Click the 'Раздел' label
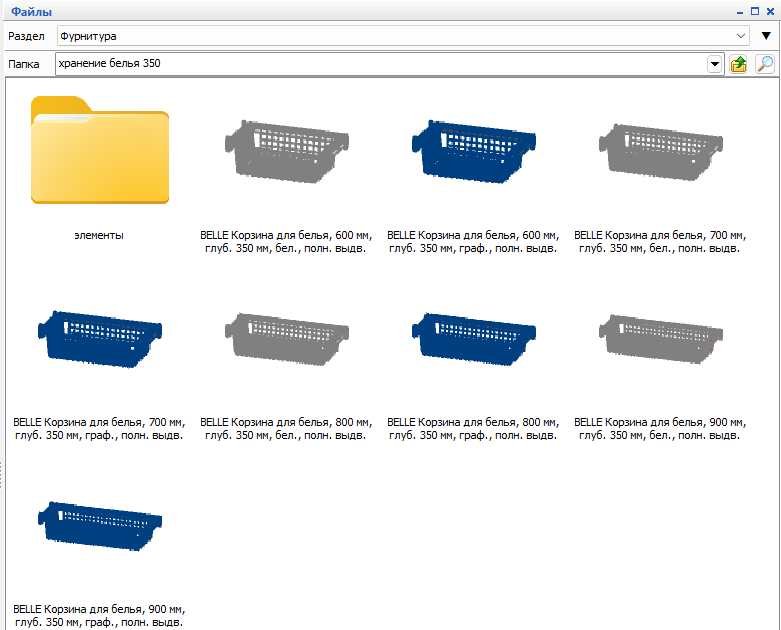 (26, 36)
